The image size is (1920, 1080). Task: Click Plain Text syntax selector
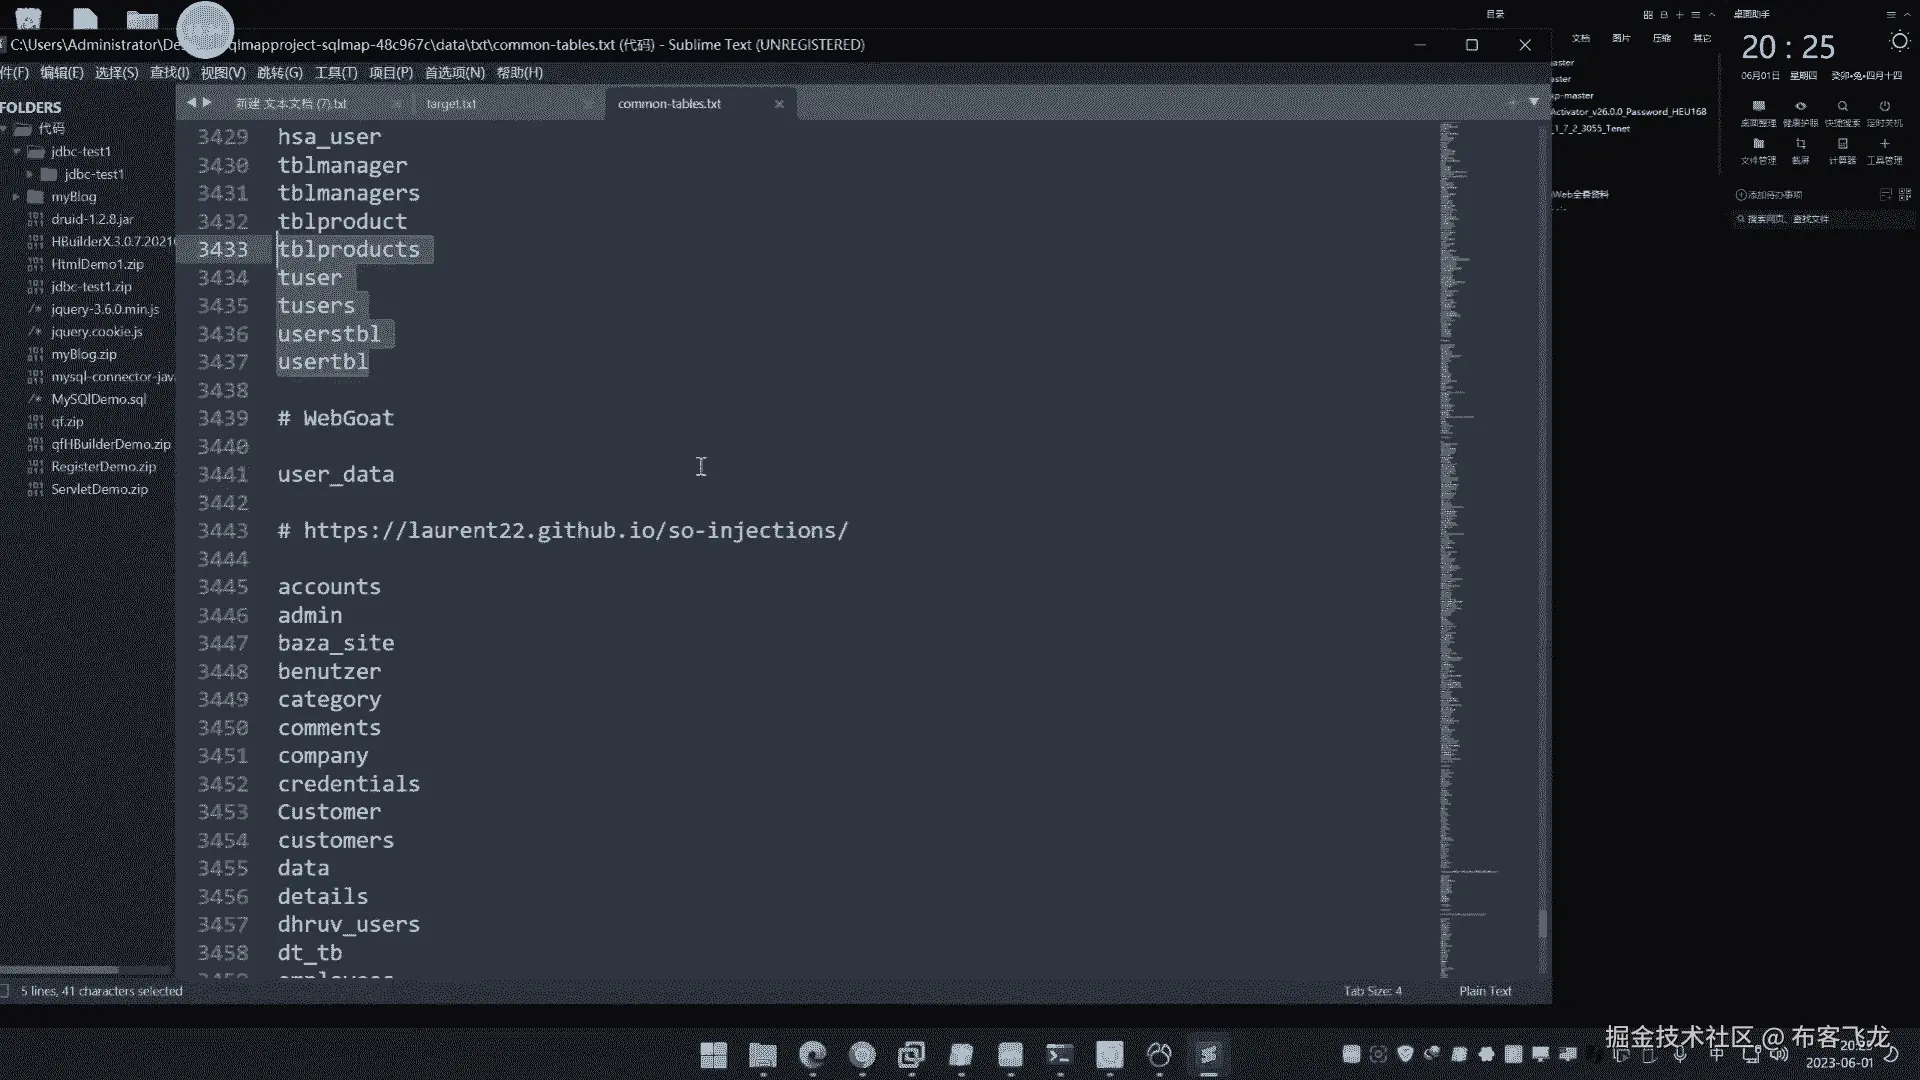point(1484,991)
